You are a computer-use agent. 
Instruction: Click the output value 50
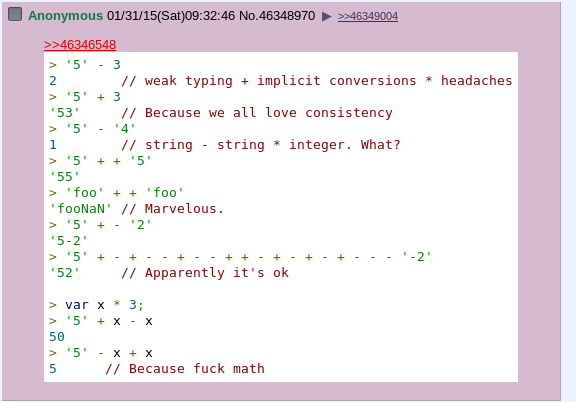57,337
